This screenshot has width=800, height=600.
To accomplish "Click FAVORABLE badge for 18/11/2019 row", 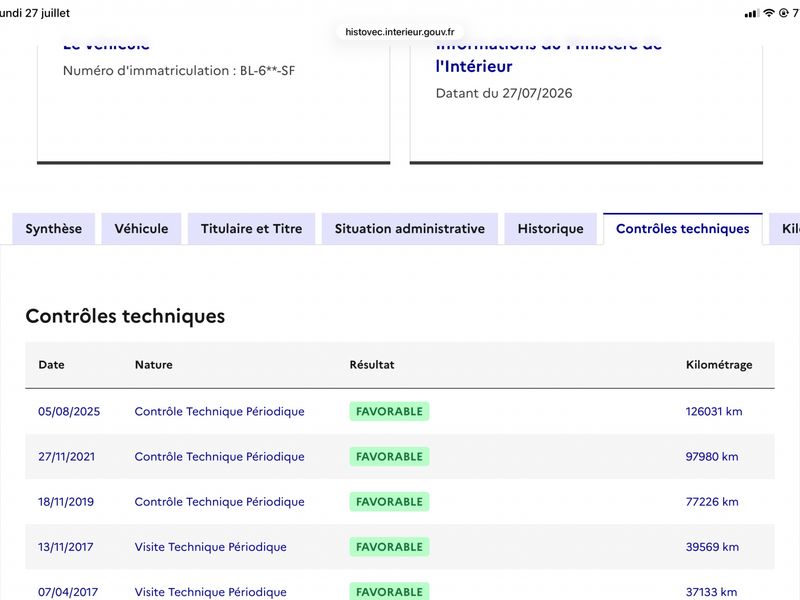I will [389, 502].
